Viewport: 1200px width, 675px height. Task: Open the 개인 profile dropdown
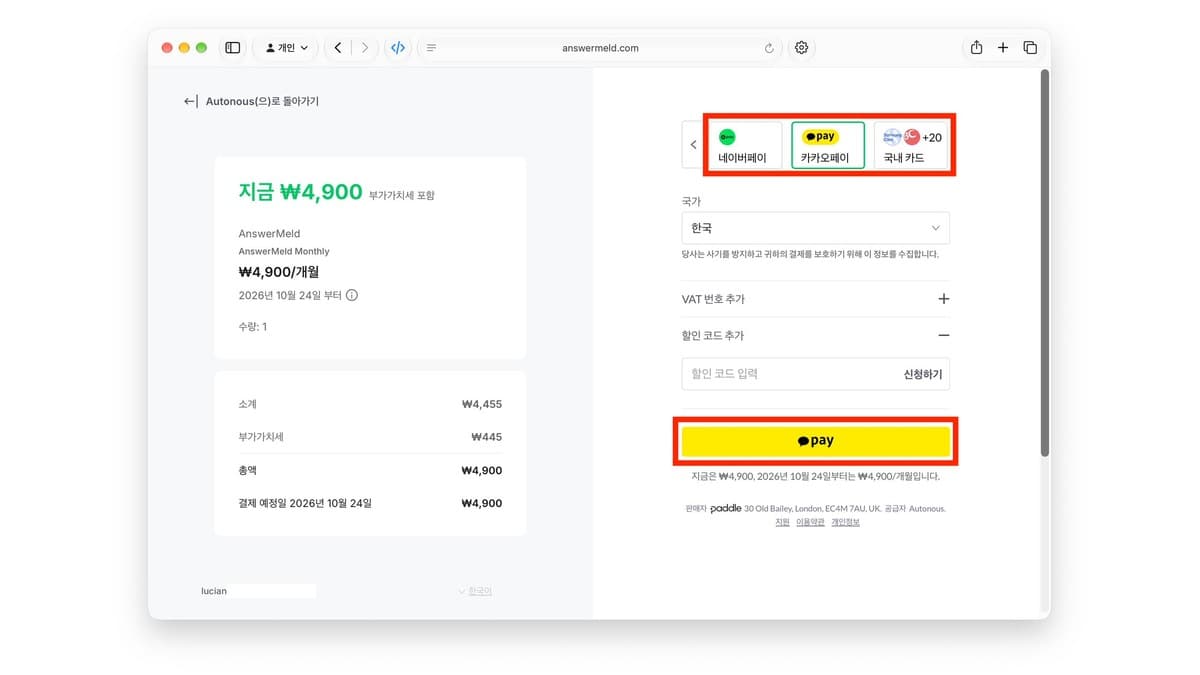[287, 47]
